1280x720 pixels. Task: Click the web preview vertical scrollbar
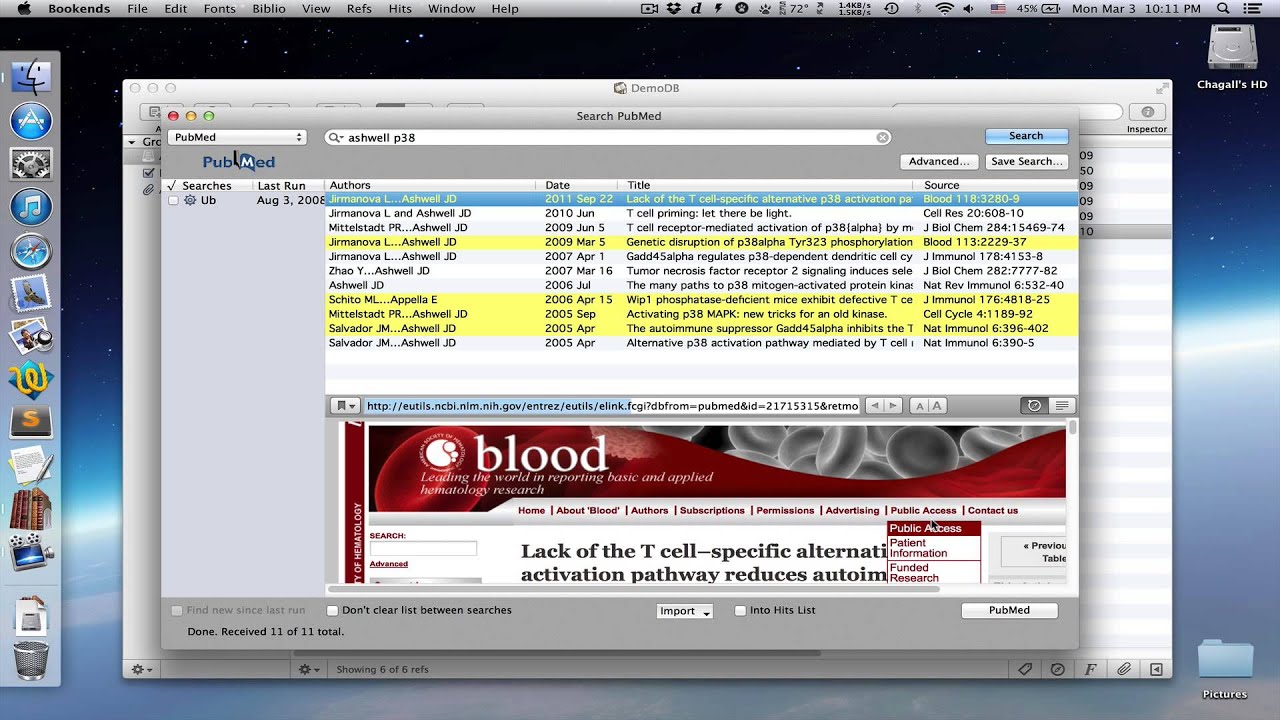point(1073,428)
